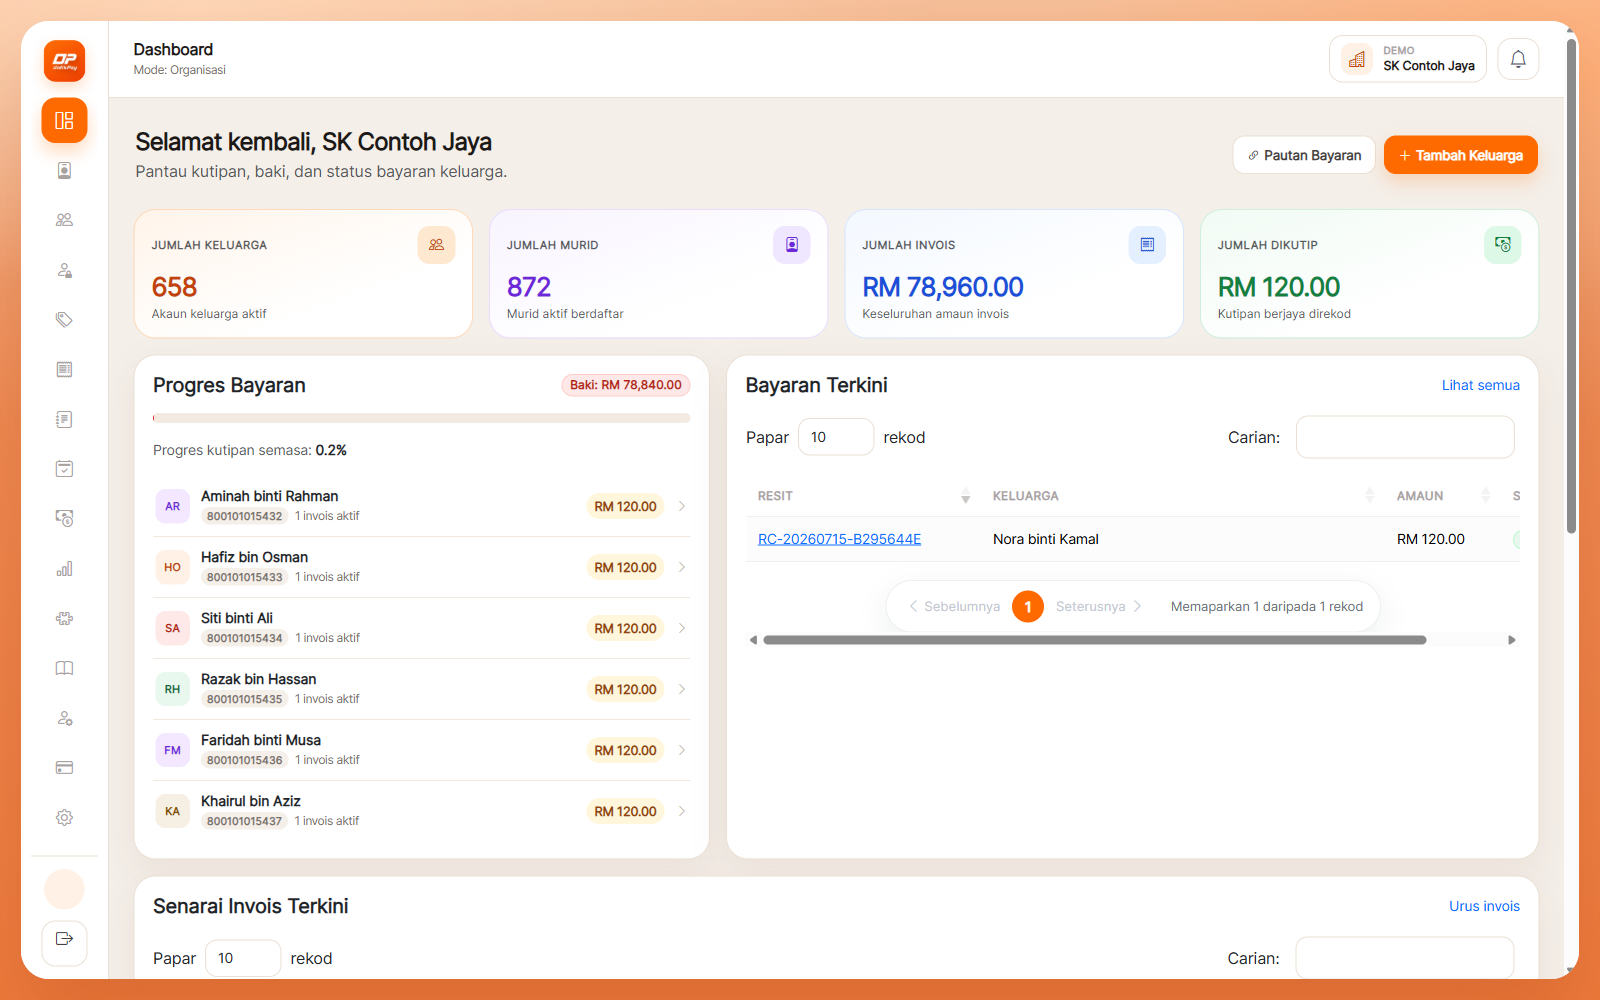Click the Bayaran Terkini Papar records field
The height and width of the screenshot is (1000, 1600).
coord(836,437)
